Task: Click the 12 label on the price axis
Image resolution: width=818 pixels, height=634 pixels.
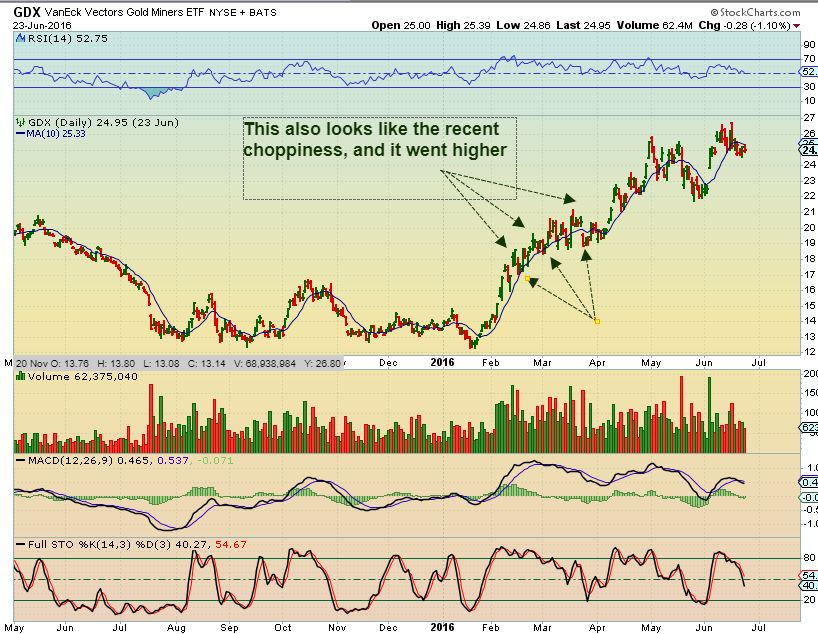Action: tap(809, 352)
